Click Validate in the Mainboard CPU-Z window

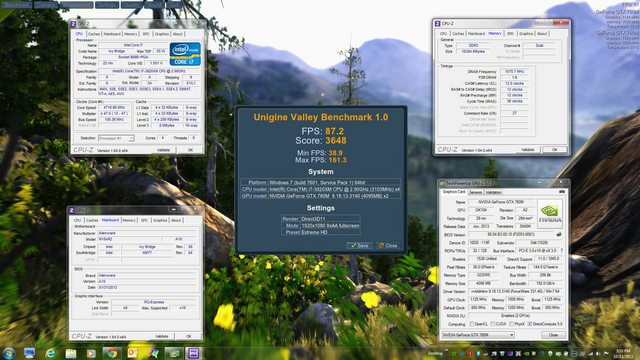[x=161, y=336]
